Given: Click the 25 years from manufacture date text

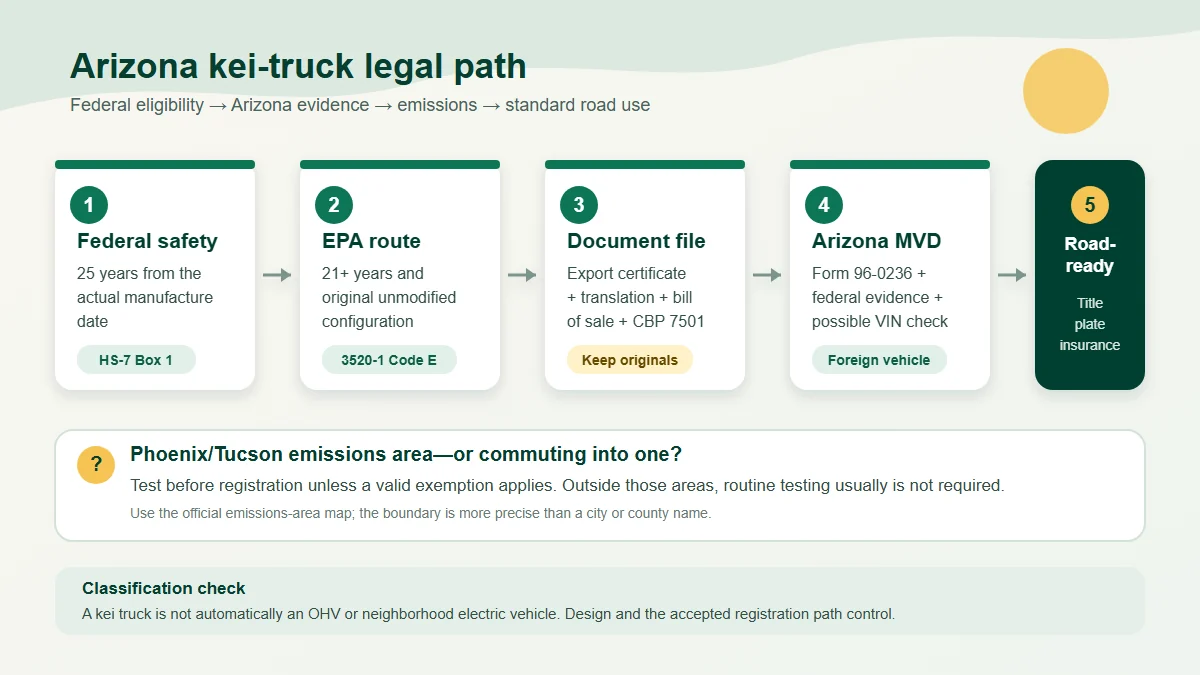Looking at the screenshot, I should [x=145, y=297].
